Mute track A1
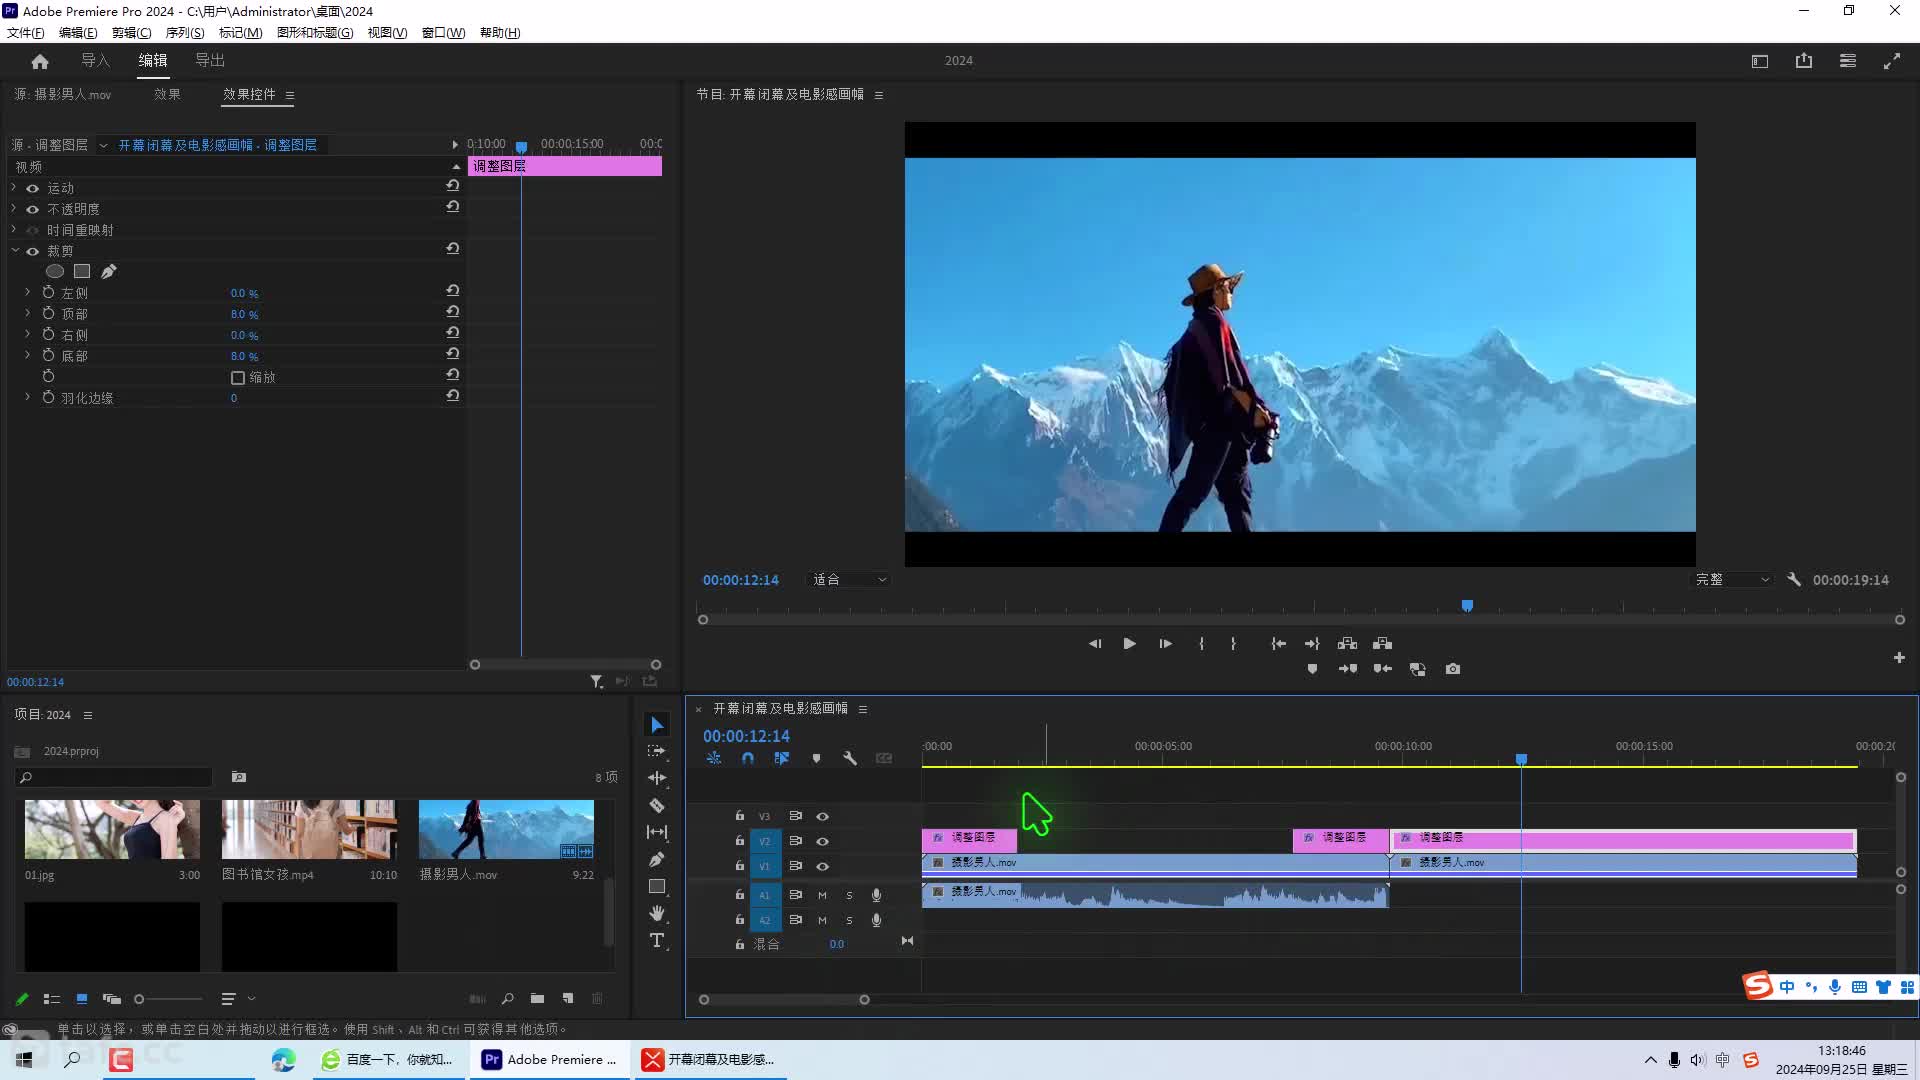Screen dimensions: 1920x1080 822,895
